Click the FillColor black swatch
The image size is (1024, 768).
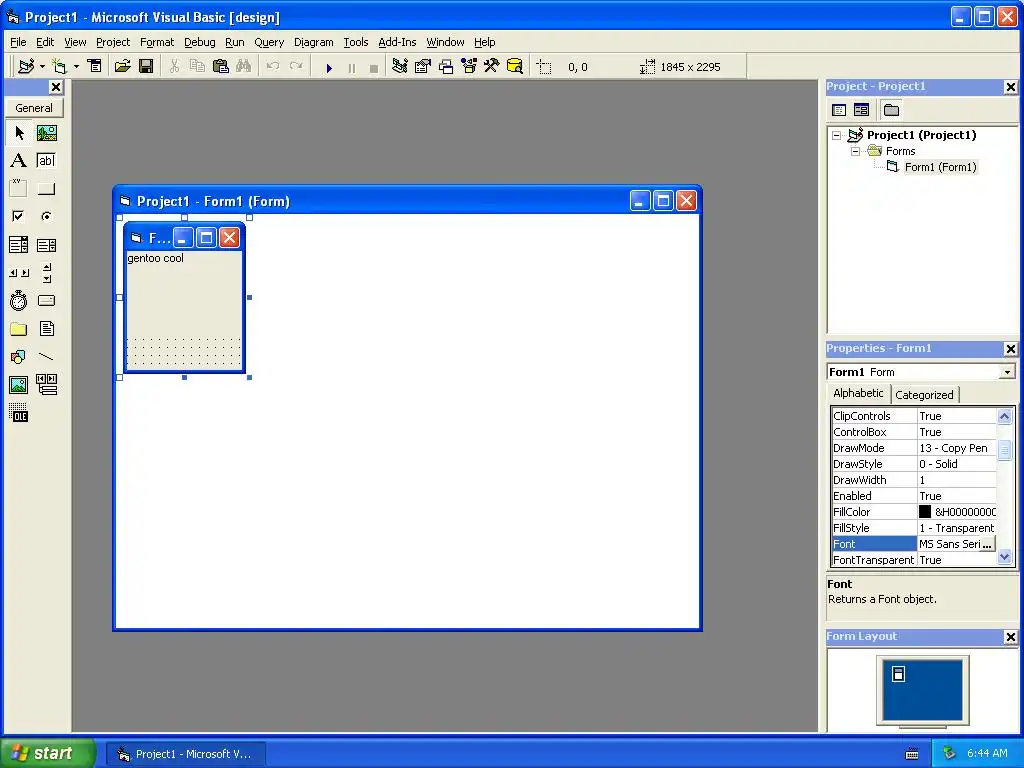coord(925,511)
